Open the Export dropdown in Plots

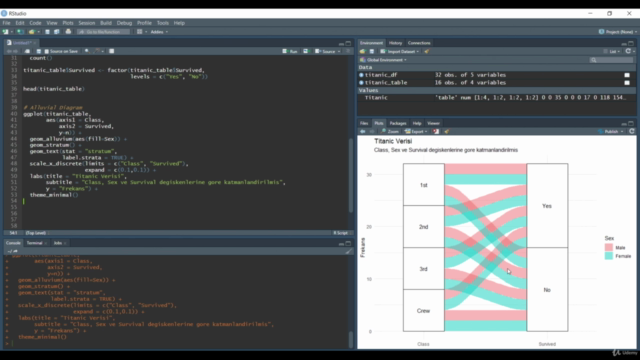pos(416,131)
